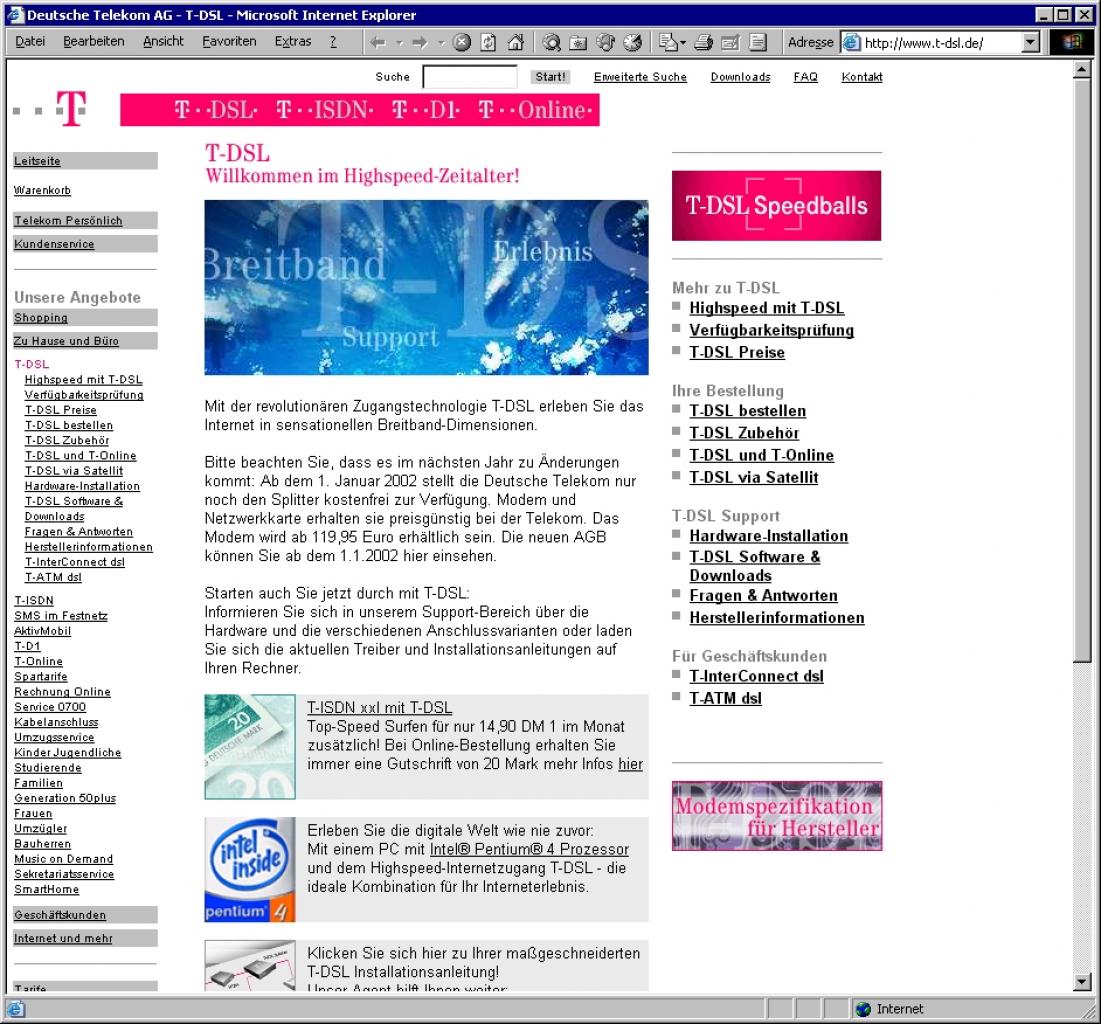Screen dimensions: 1101x1024
Task: Click the Internet zone globe in the status bar
Action: pos(864,1009)
